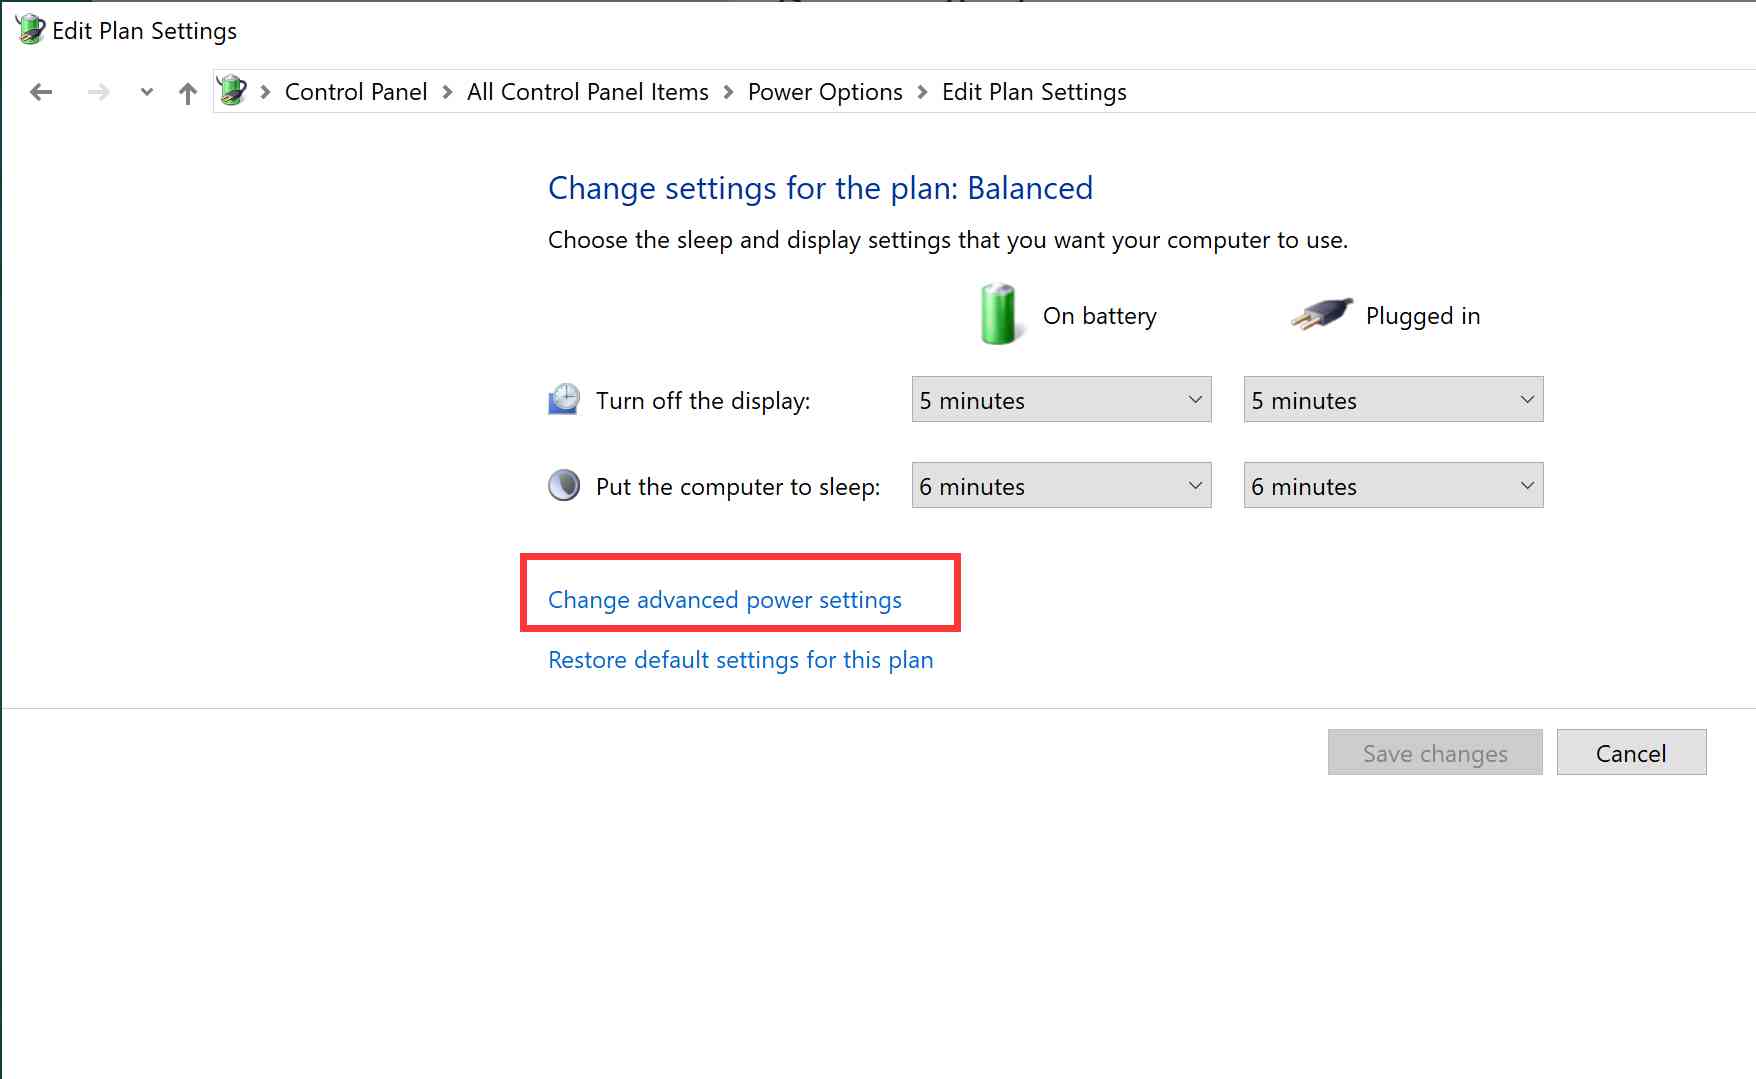
Task: Click the 'On battery' column label
Action: tap(1100, 316)
